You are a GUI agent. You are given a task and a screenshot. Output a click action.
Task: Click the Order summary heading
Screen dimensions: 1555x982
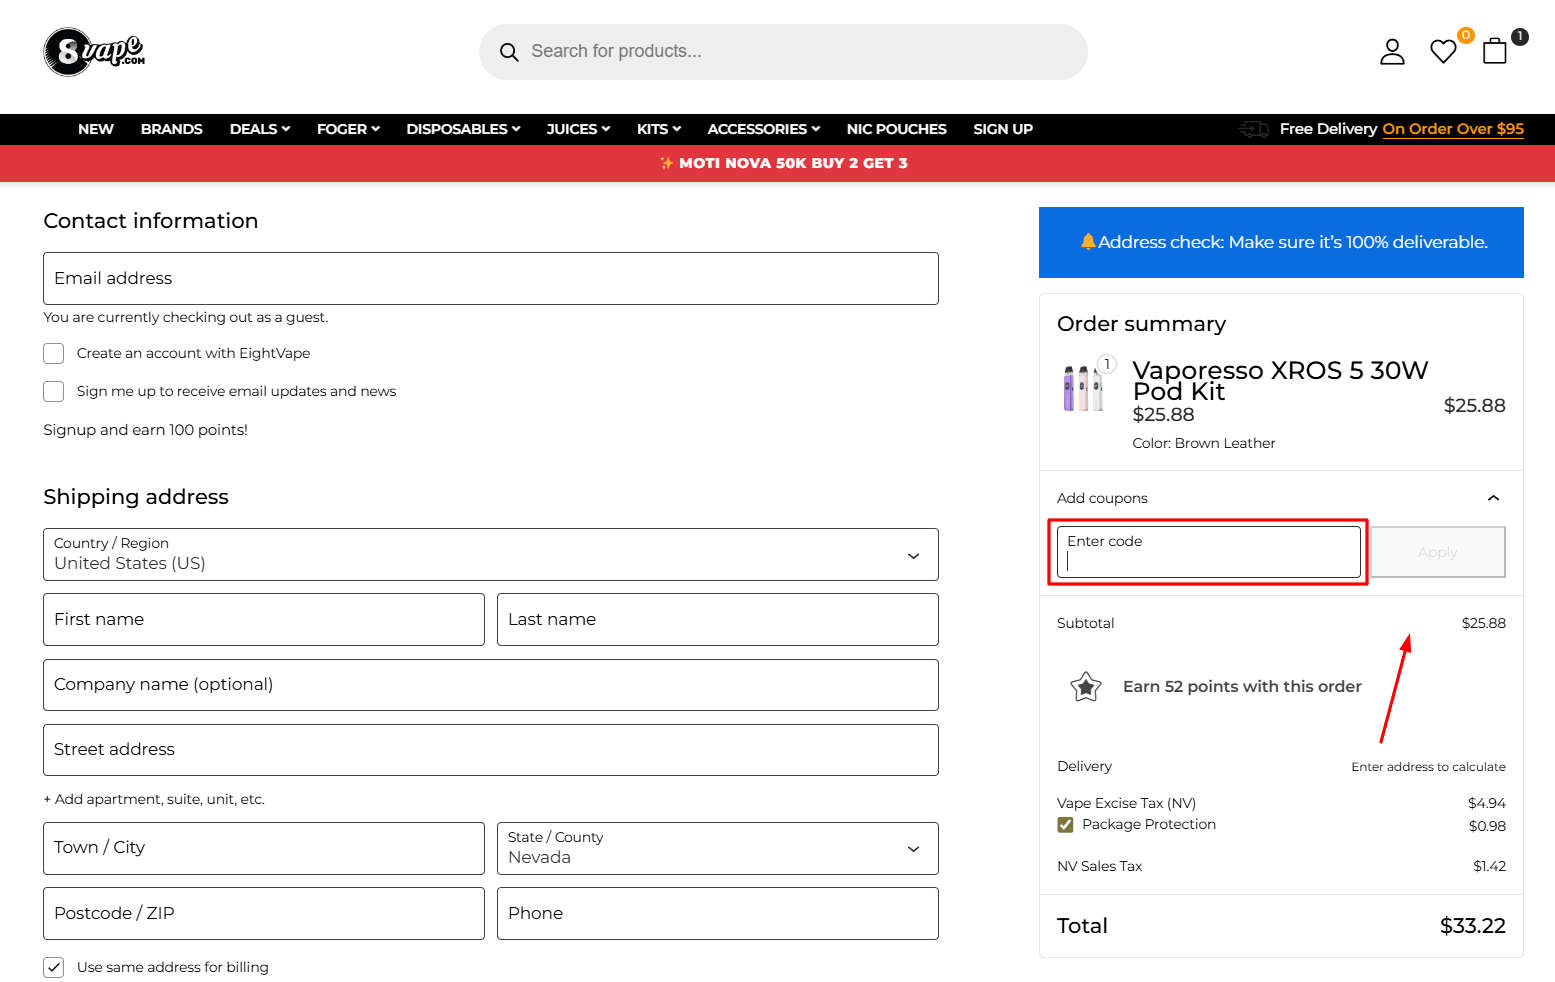pos(1141,324)
